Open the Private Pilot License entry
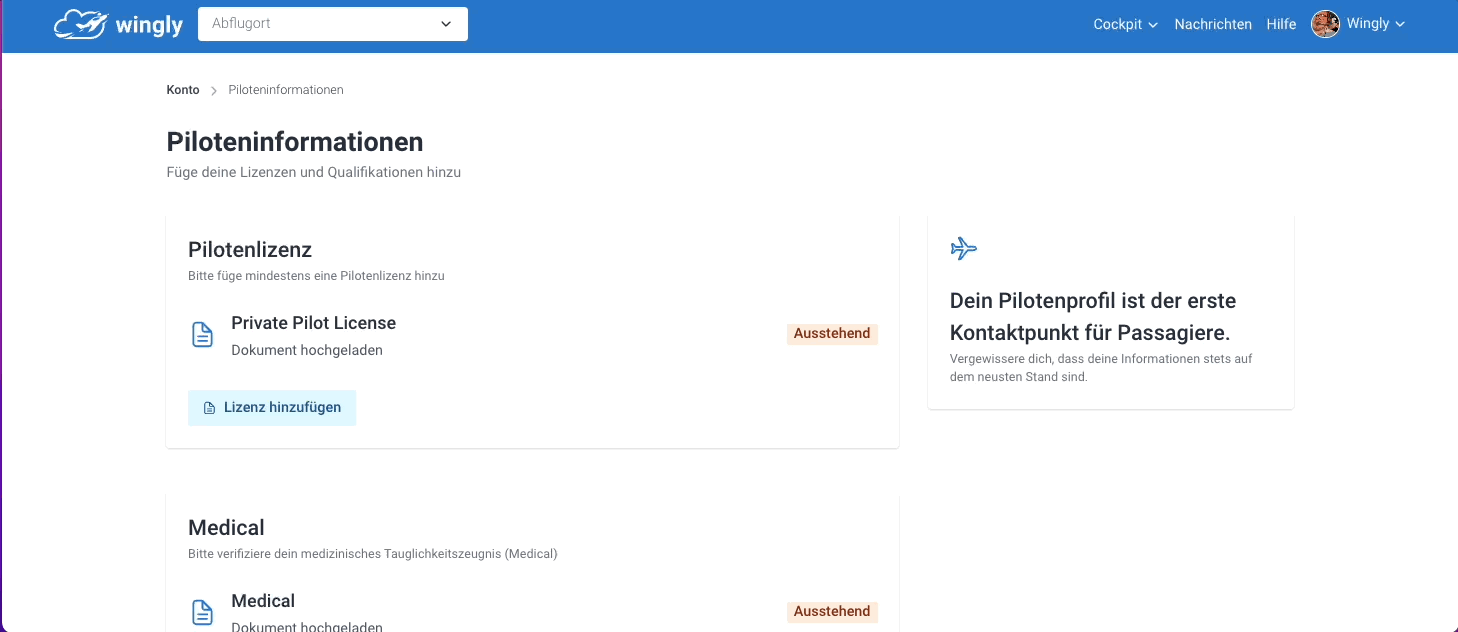Image resolution: width=1458 pixels, height=632 pixels. [x=313, y=323]
